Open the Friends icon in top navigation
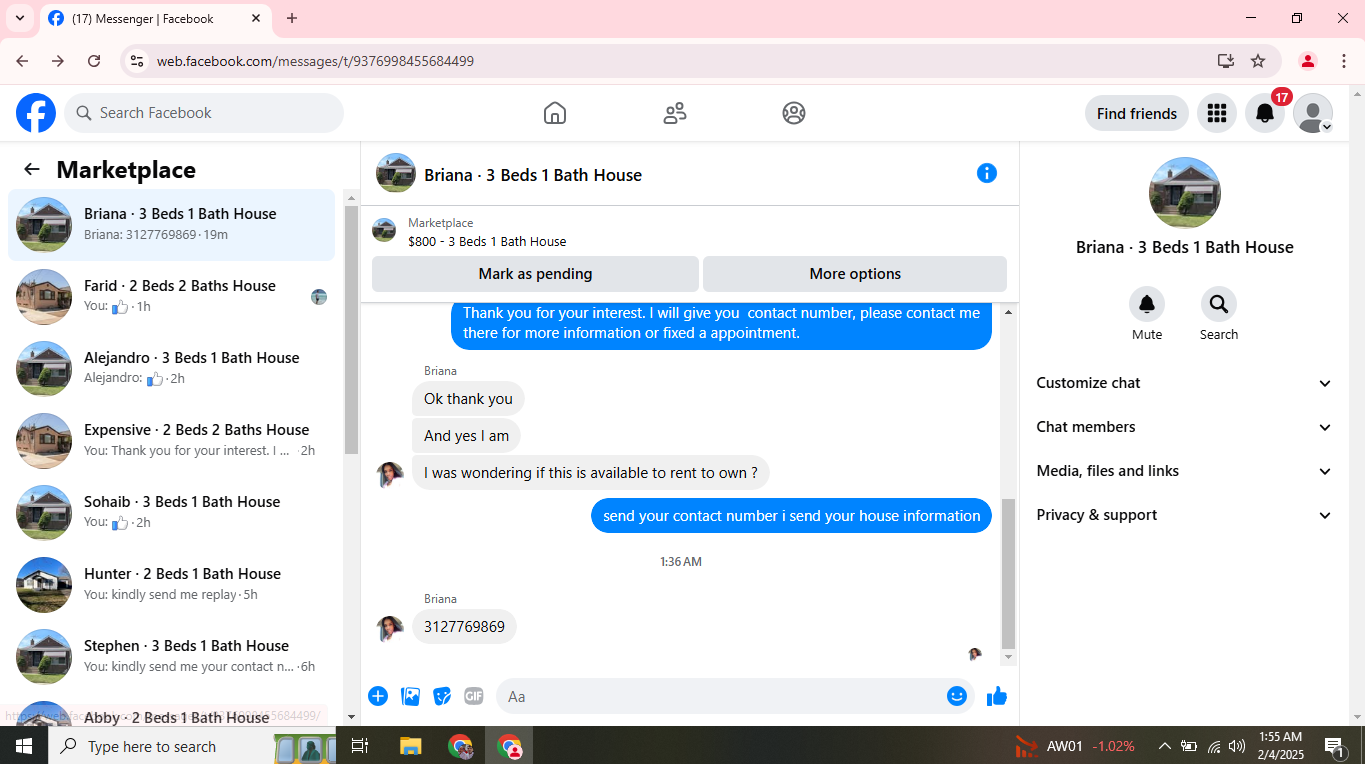 click(675, 113)
